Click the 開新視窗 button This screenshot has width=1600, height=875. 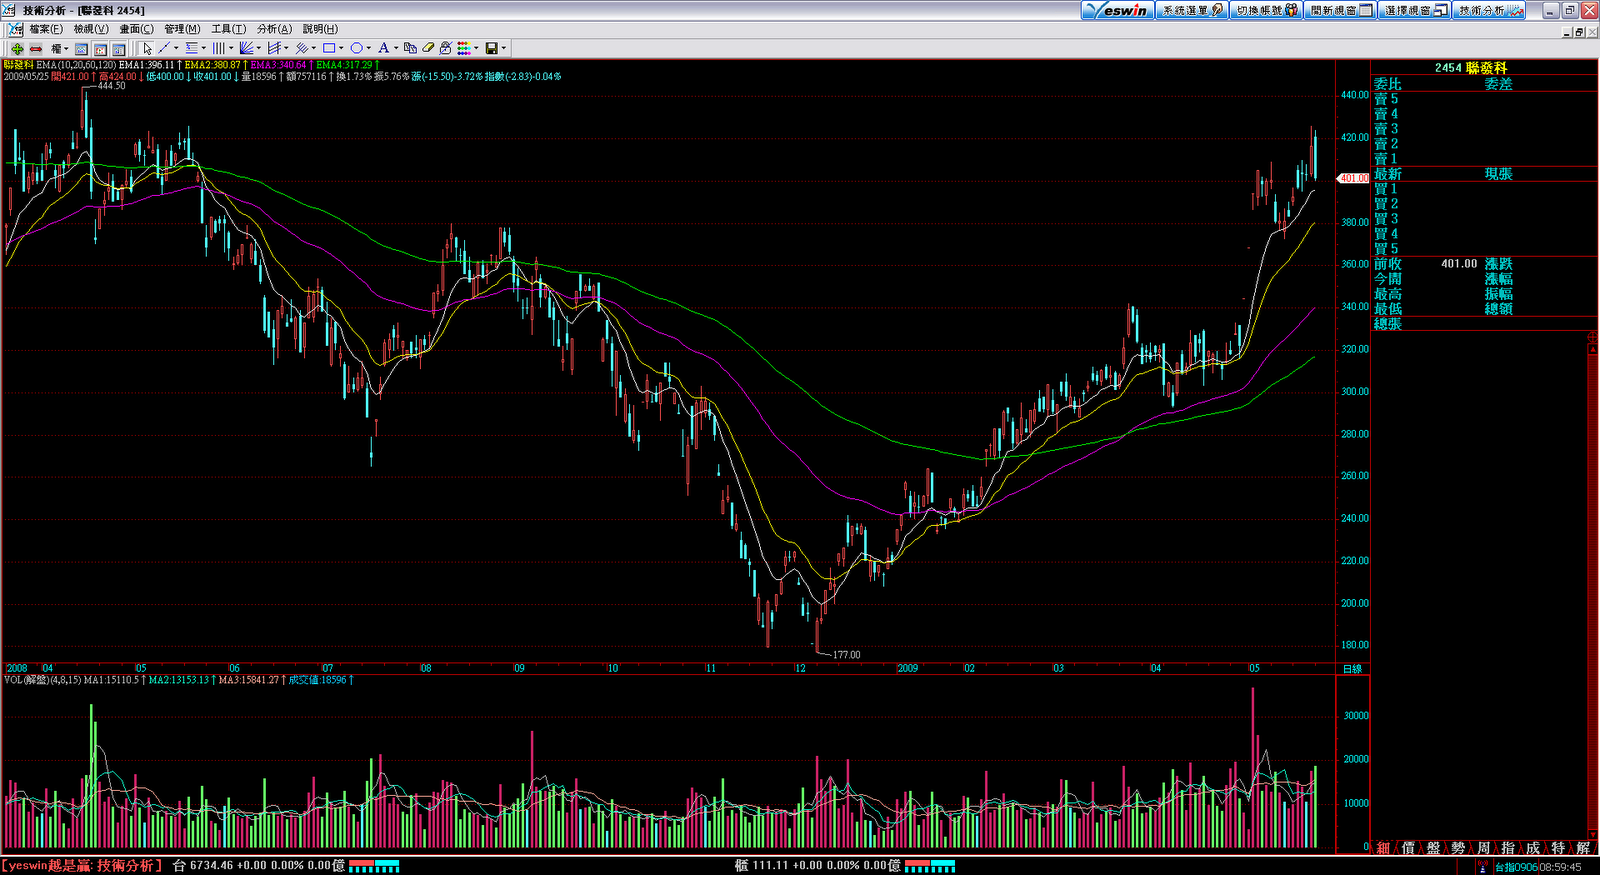pyautogui.click(x=1340, y=10)
